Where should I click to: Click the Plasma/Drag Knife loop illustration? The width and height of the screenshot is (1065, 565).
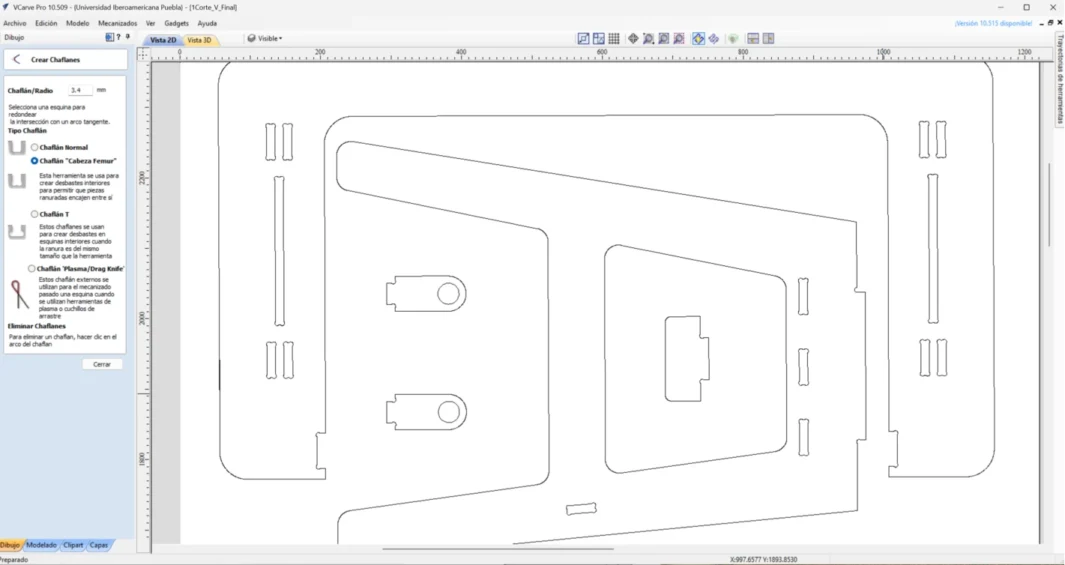[20, 295]
